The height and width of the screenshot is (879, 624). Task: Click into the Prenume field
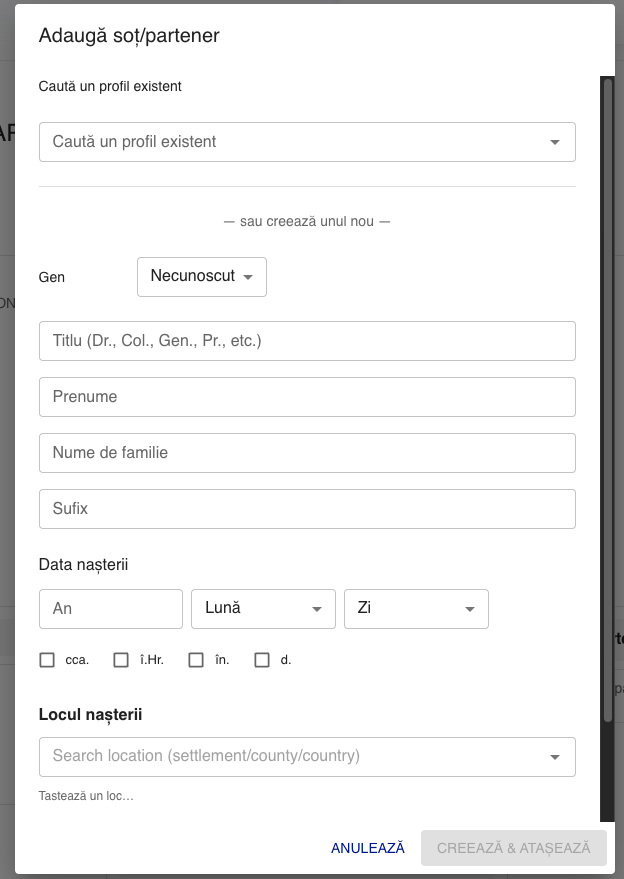pyautogui.click(x=307, y=397)
